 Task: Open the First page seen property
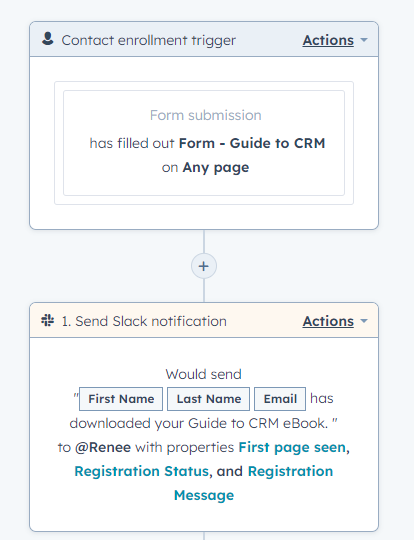[292, 447]
